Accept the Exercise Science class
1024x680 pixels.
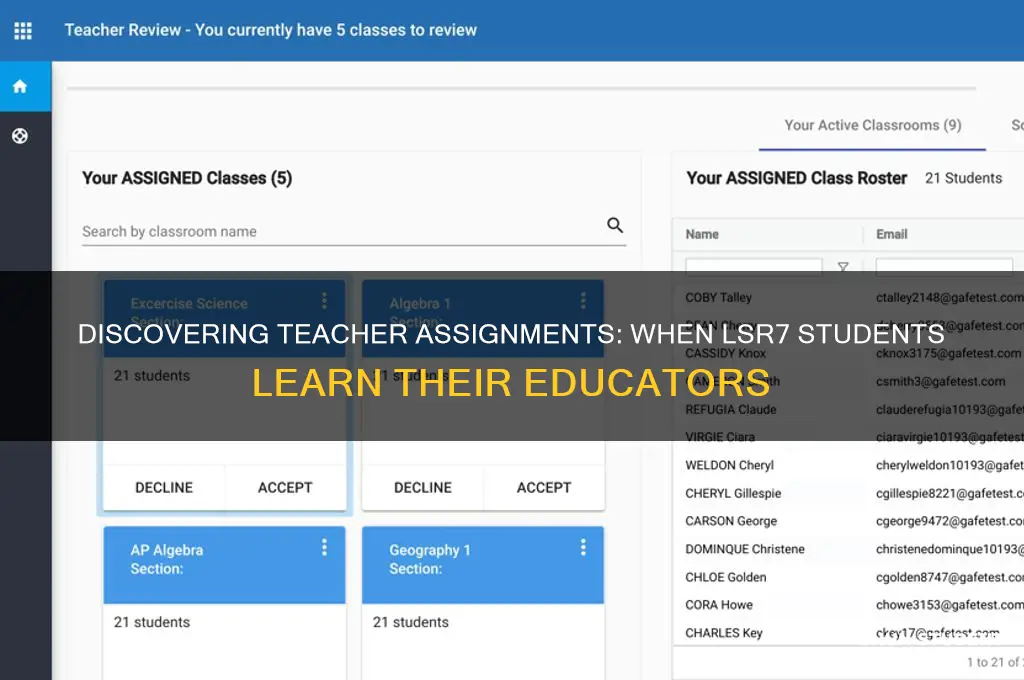285,487
